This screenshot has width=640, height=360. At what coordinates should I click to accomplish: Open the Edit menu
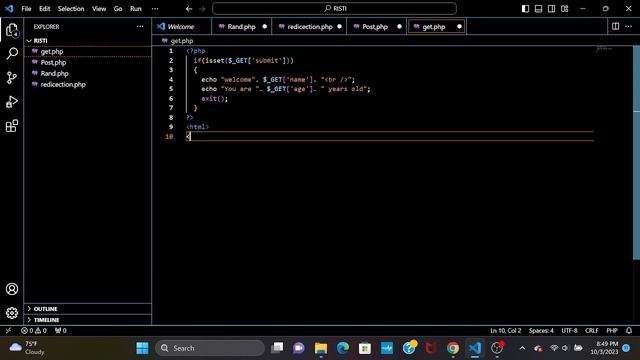[44, 9]
